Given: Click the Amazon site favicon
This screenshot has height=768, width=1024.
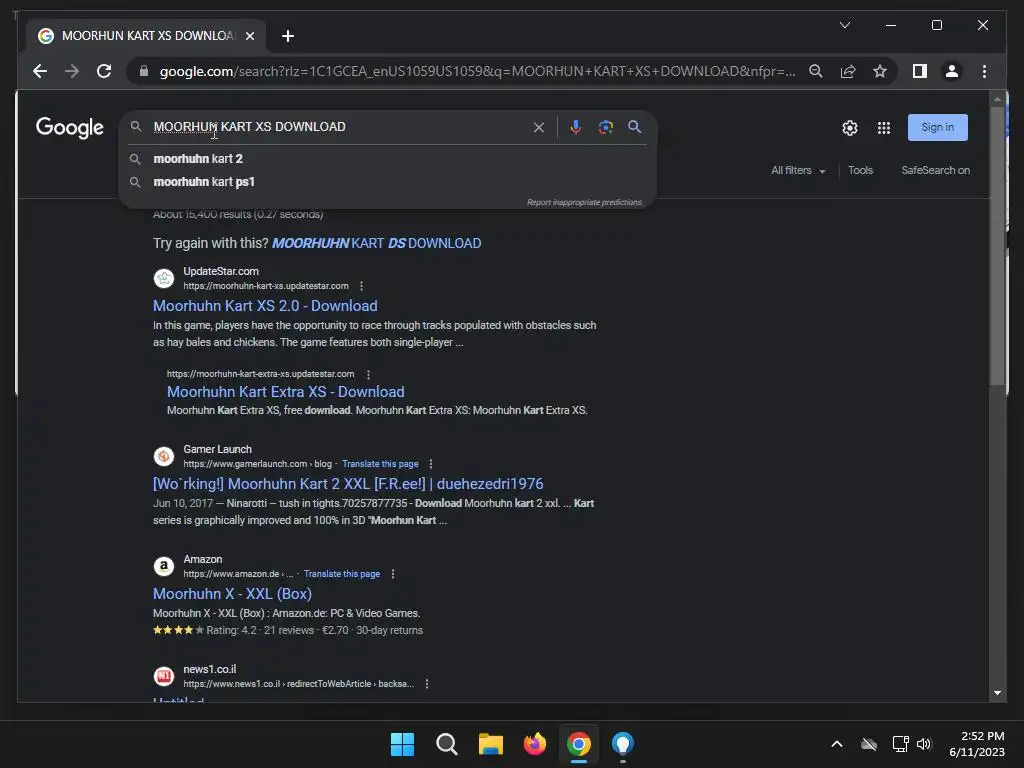Looking at the screenshot, I should coord(164,566).
